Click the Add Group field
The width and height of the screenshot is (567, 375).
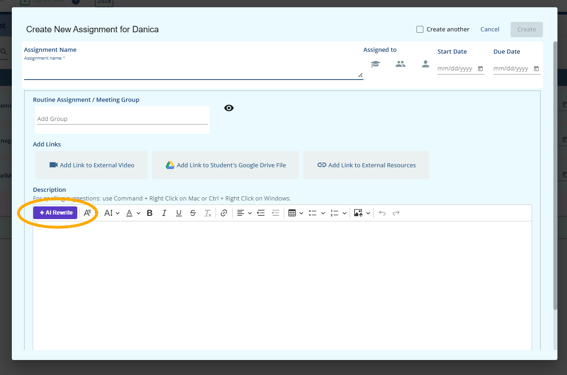[122, 119]
